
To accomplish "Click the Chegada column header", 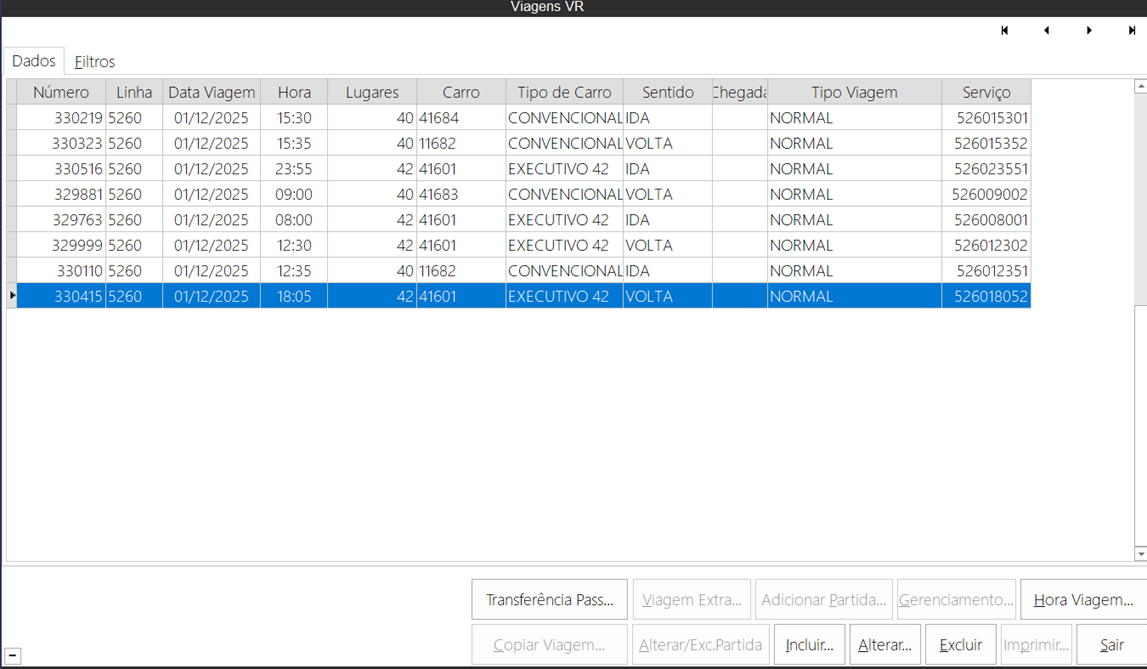I will [740, 92].
